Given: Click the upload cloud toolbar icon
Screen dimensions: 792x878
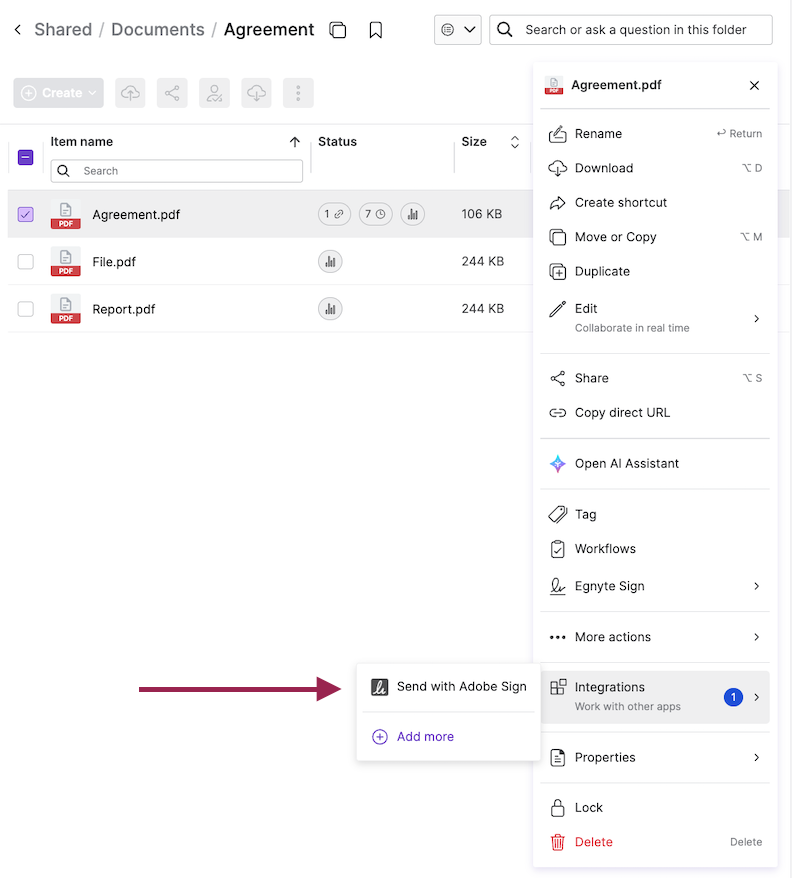Looking at the screenshot, I should coord(130,93).
